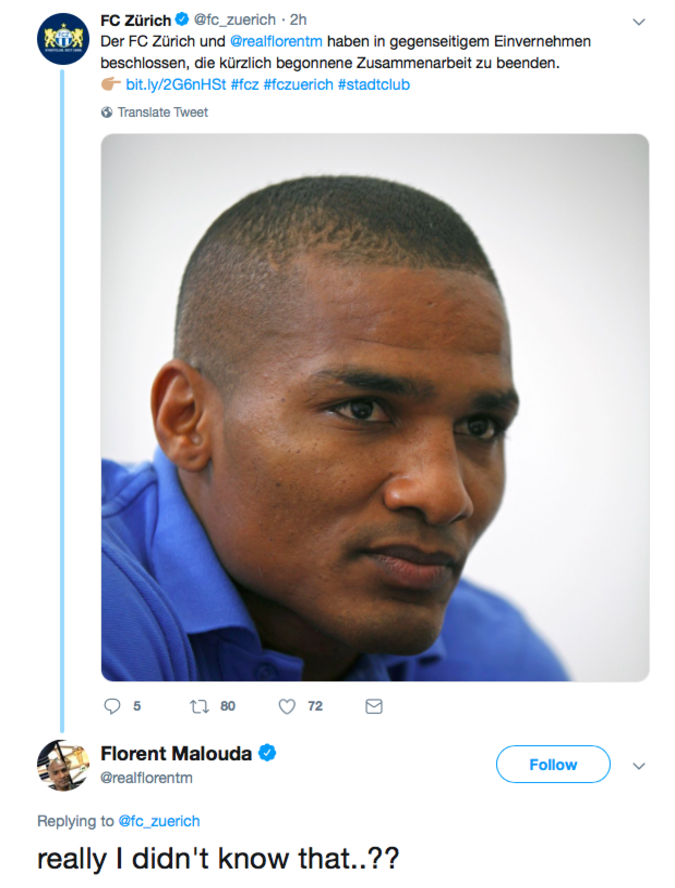
Task: Follow Florent Malouda
Action: click(552, 764)
